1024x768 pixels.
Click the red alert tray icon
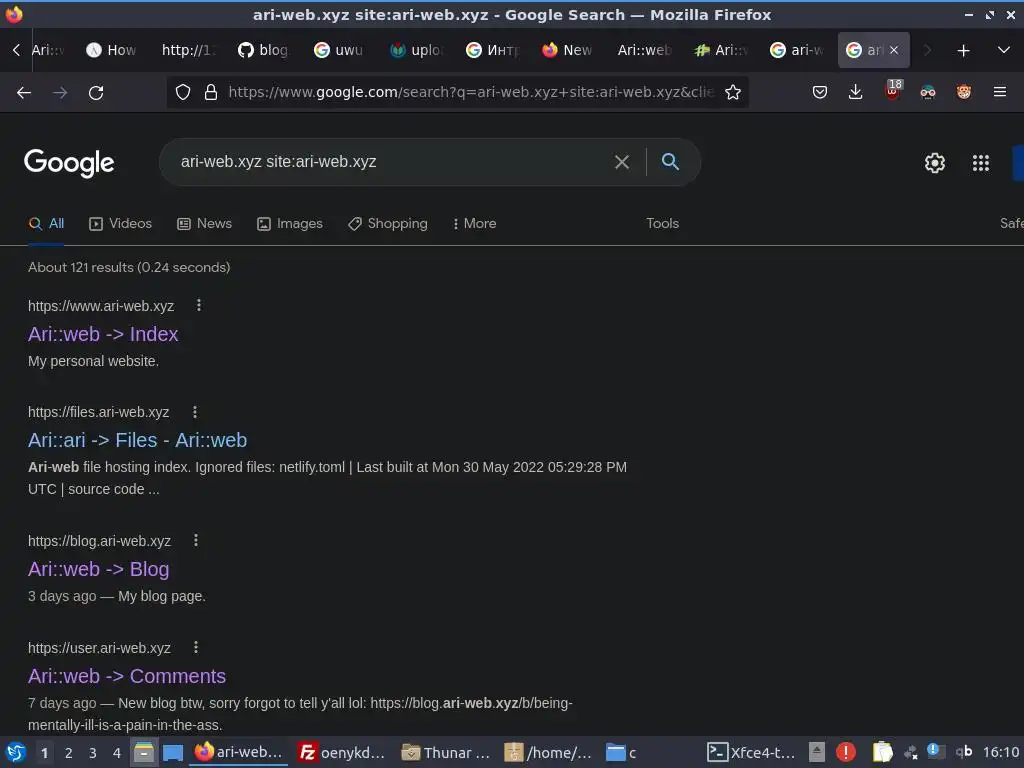tap(846, 752)
